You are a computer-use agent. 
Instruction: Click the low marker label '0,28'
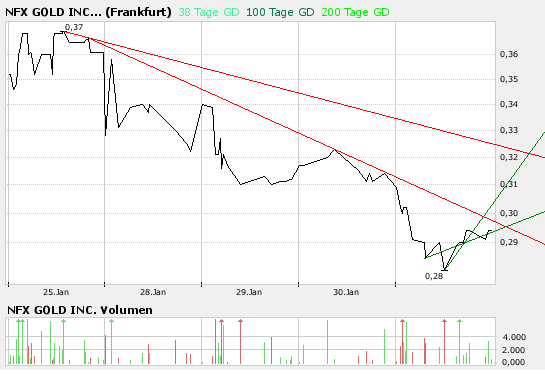434,276
